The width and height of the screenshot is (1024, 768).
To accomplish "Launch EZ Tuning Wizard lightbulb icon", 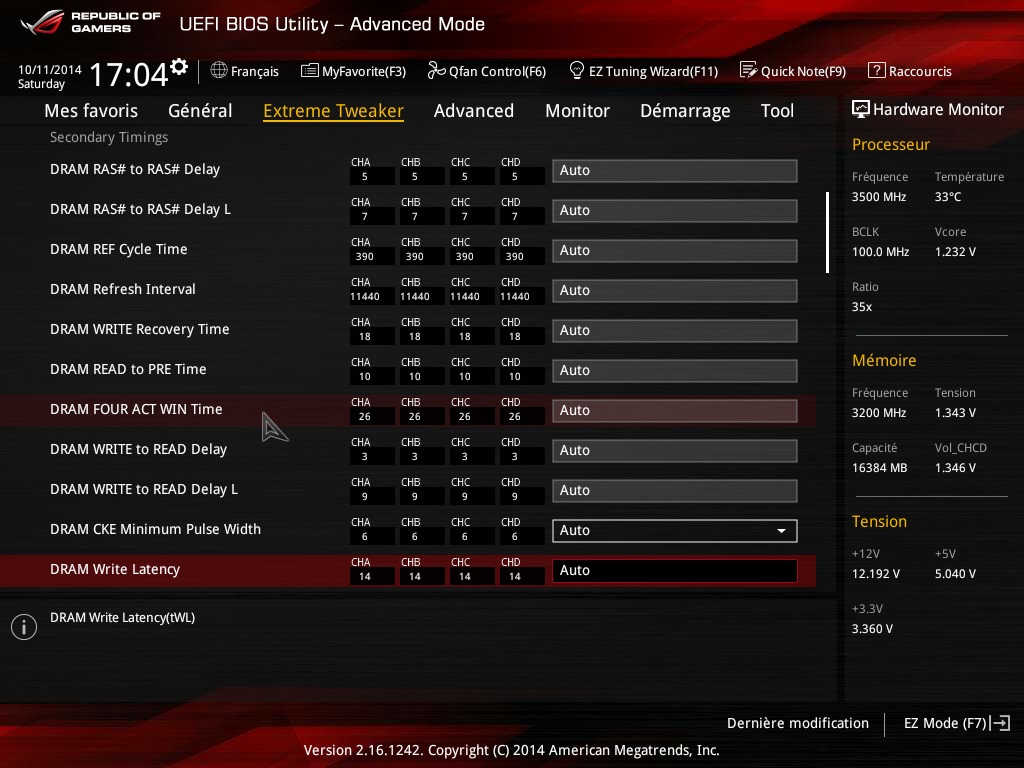I will pos(577,71).
